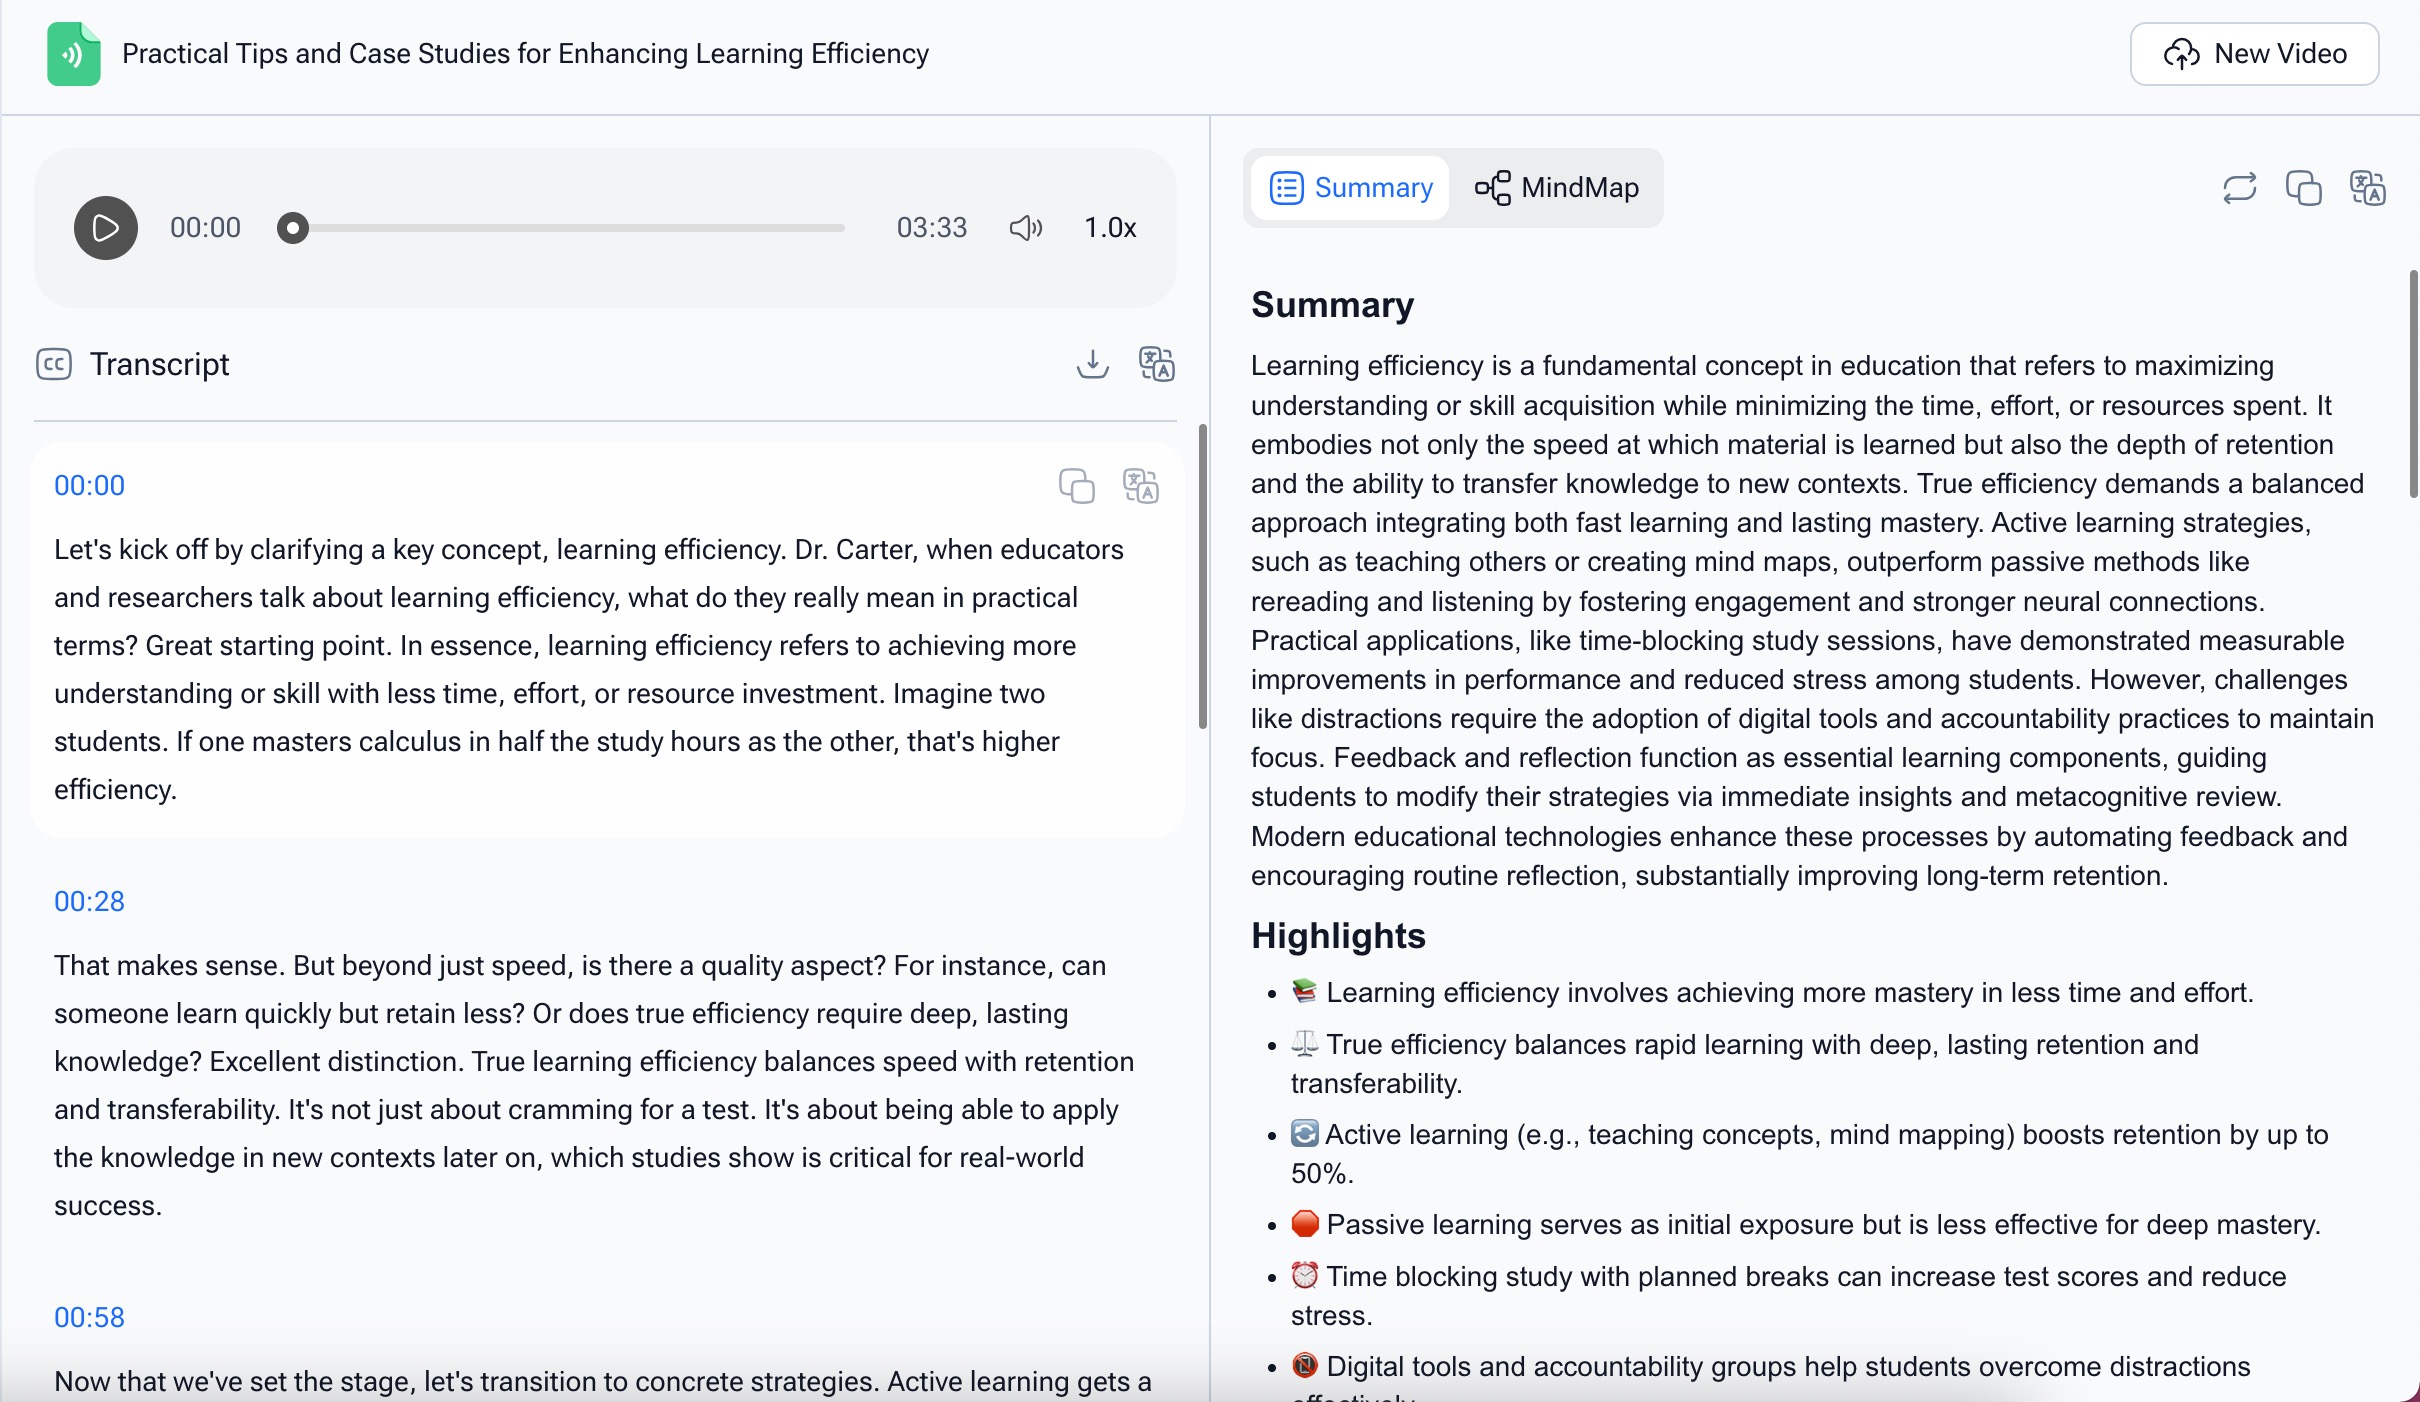Translate the full transcript

[1156, 364]
